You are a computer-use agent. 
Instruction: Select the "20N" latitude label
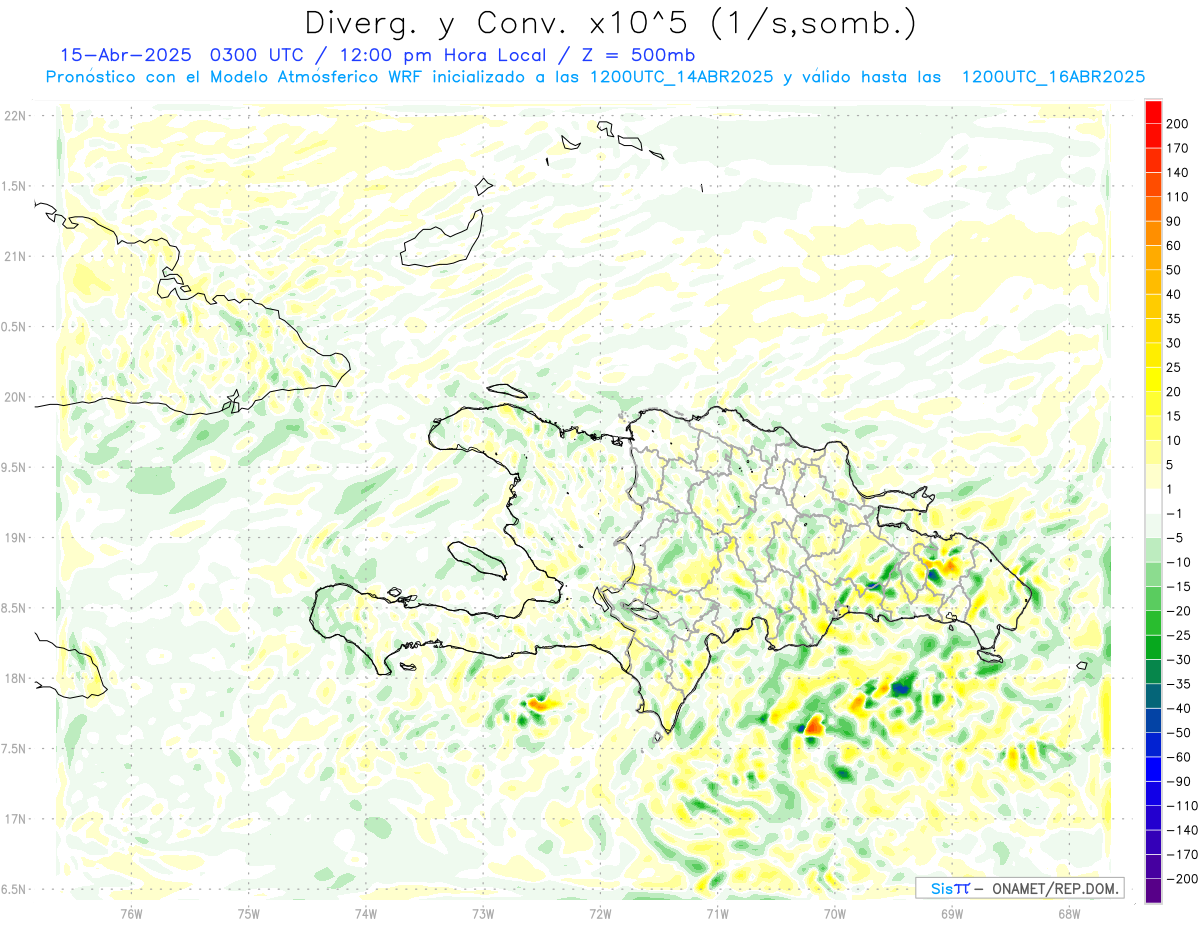14,397
